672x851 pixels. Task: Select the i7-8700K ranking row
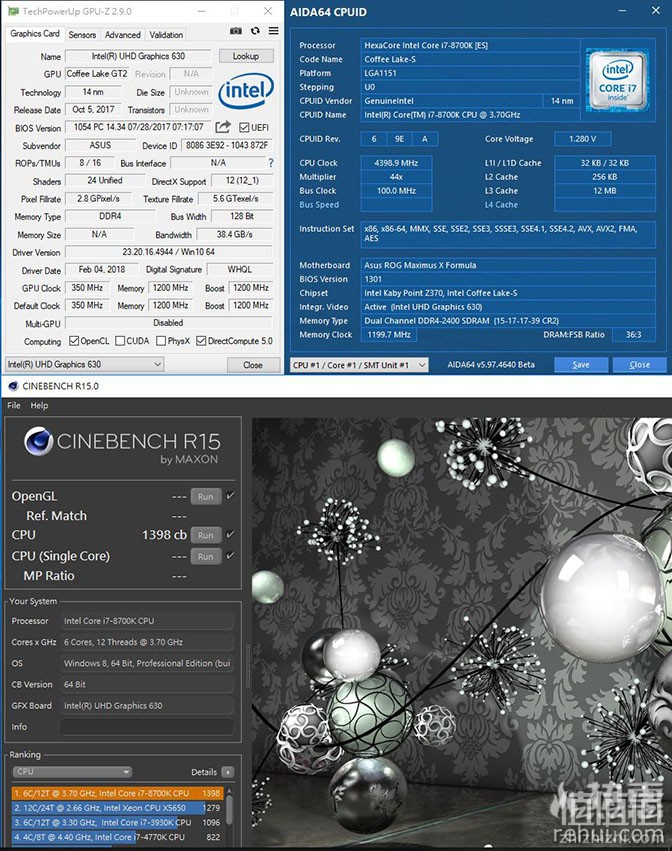[x=117, y=793]
